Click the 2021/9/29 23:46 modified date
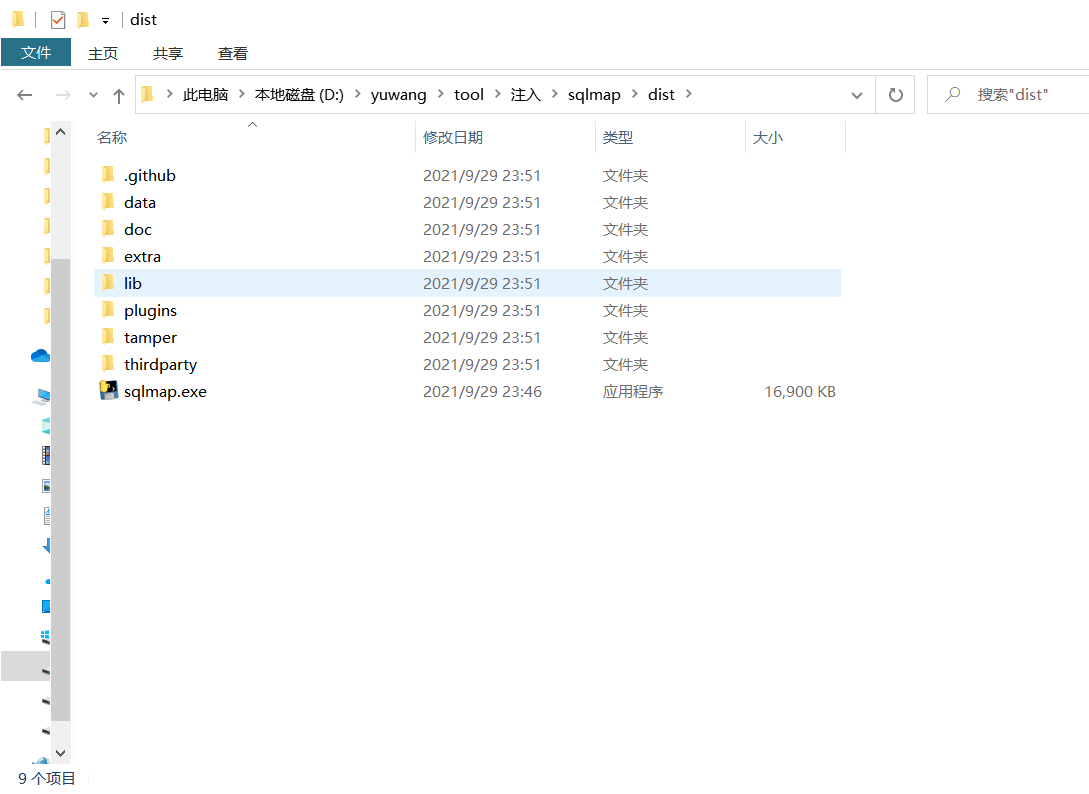The height and width of the screenshot is (794, 1089). point(482,392)
